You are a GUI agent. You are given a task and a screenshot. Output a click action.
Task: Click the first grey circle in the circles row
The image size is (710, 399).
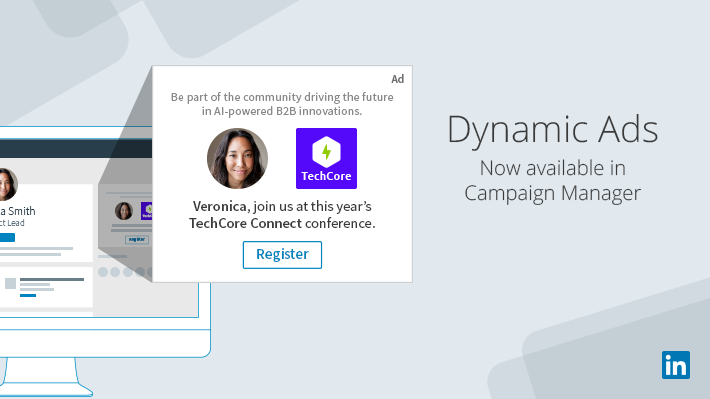[x=103, y=272]
